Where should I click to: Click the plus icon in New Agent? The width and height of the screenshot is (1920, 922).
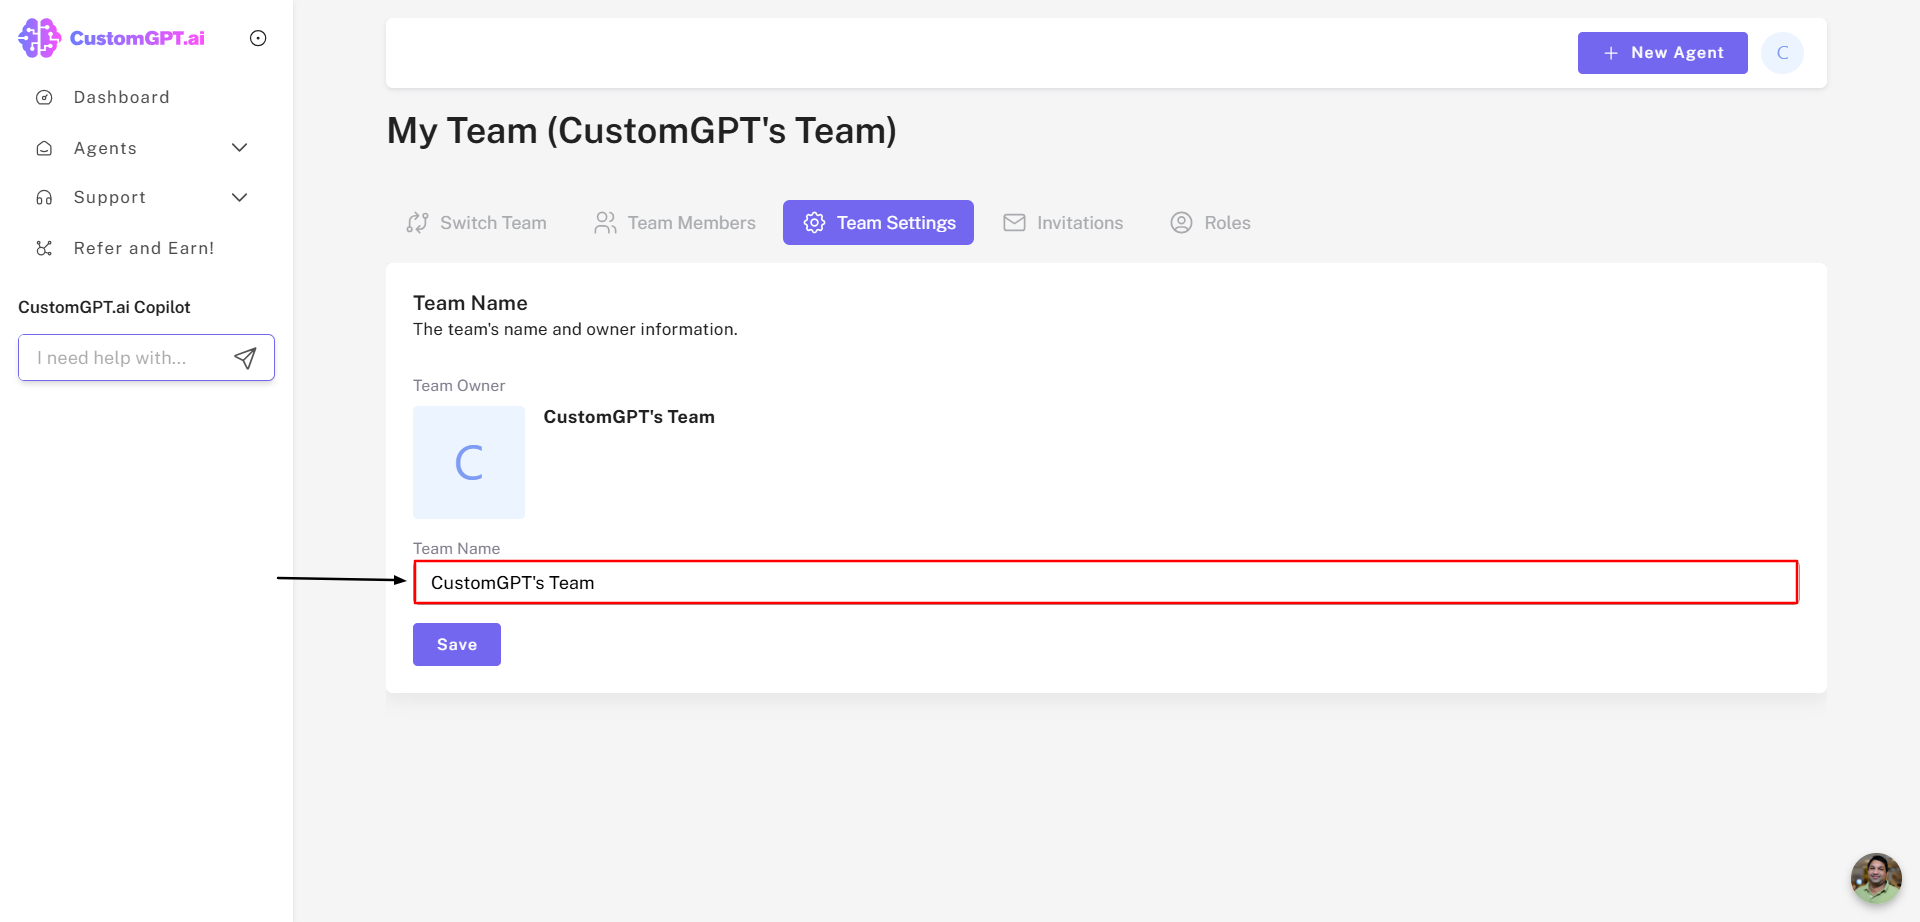[1610, 53]
